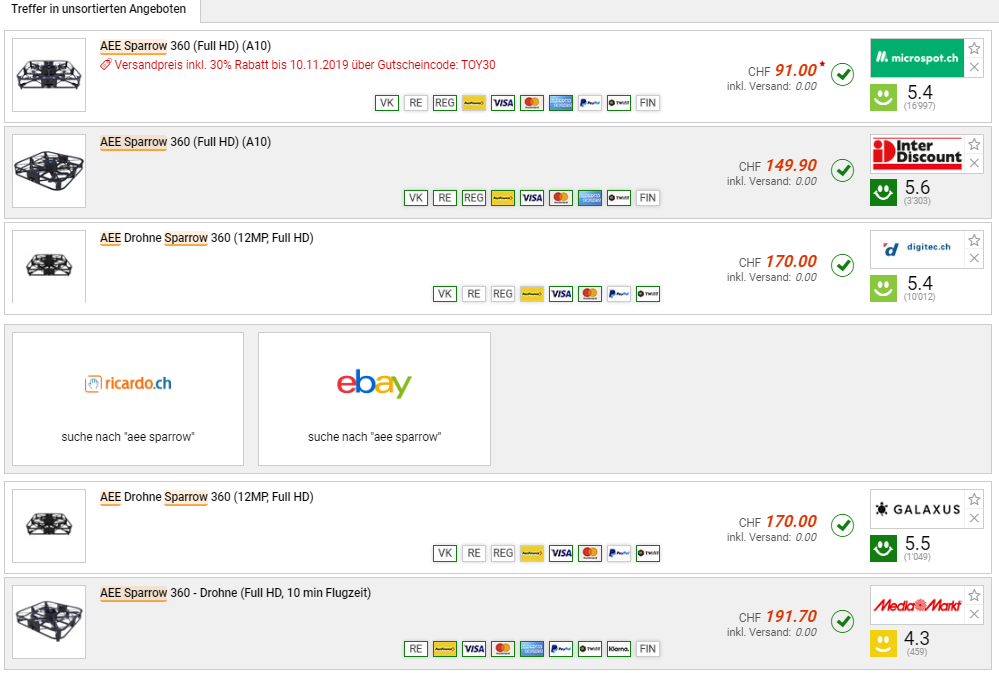This screenshot has width=999, height=673.
Task: Toggle the favorite star on MediaMarkt offer
Action: click(x=975, y=595)
